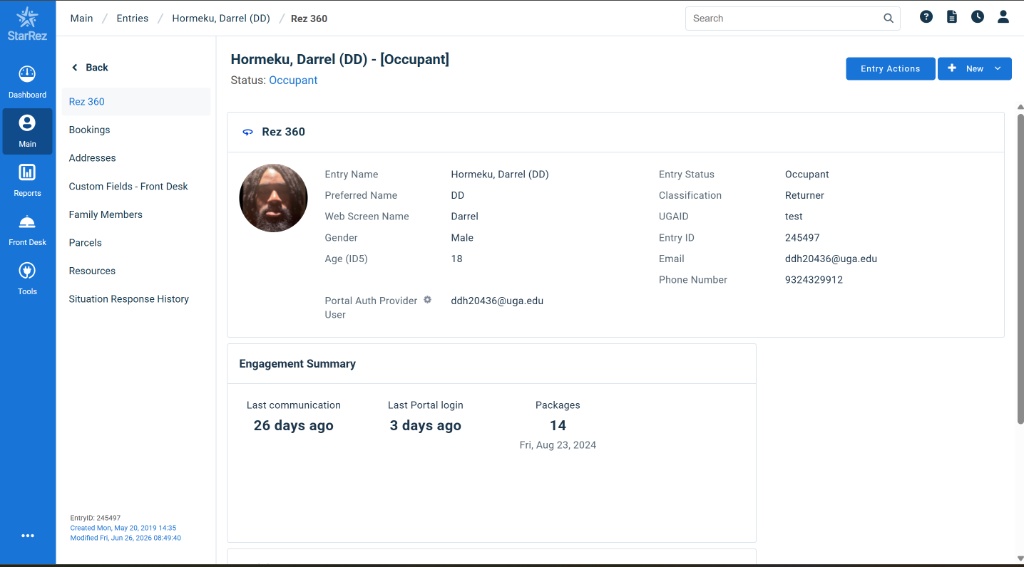The image size is (1024, 567).
Task: Click the Age value 18
Action: (x=456, y=259)
